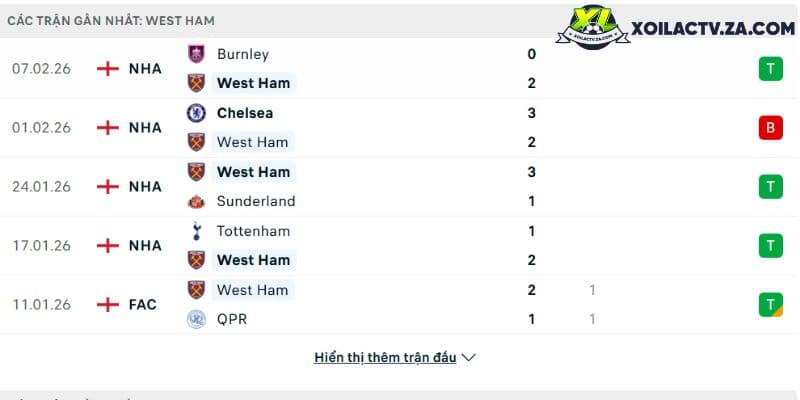This screenshot has width=800, height=400.
Task: Click the QPR club crest
Action: coord(196,319)
